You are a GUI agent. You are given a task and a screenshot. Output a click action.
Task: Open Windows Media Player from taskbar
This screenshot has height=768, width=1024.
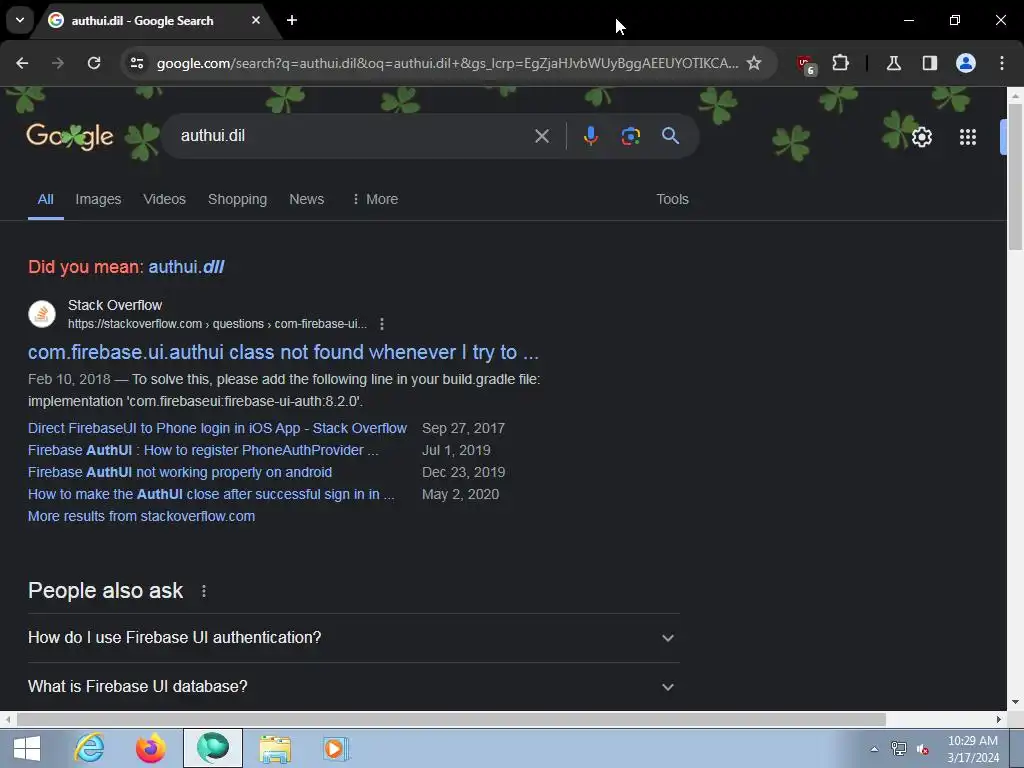coord(336,748)
